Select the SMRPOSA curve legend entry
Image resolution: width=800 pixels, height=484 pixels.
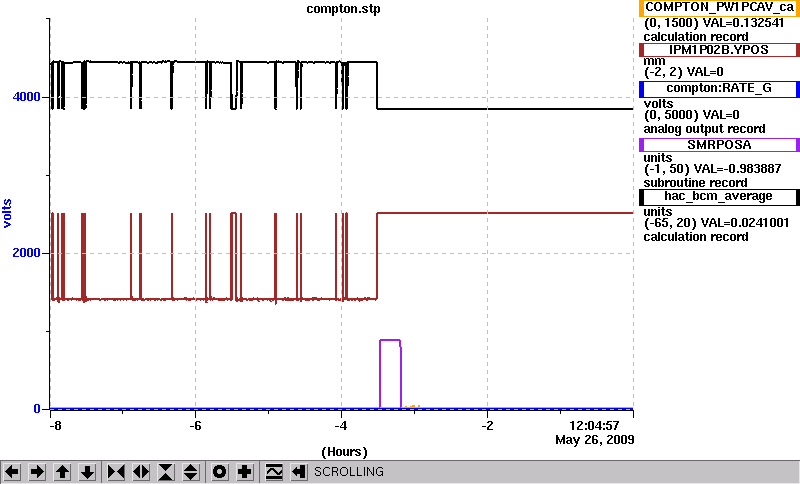[719, 145]
